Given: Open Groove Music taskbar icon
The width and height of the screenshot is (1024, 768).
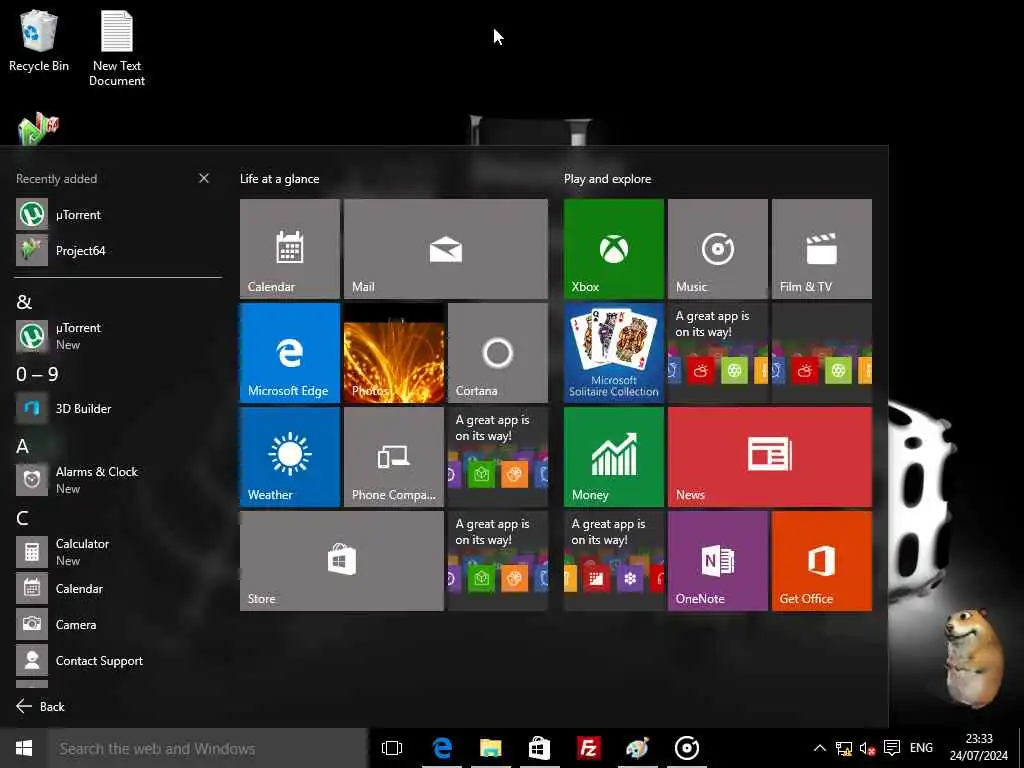Looking at the screenshot, I should pos(686,748).
